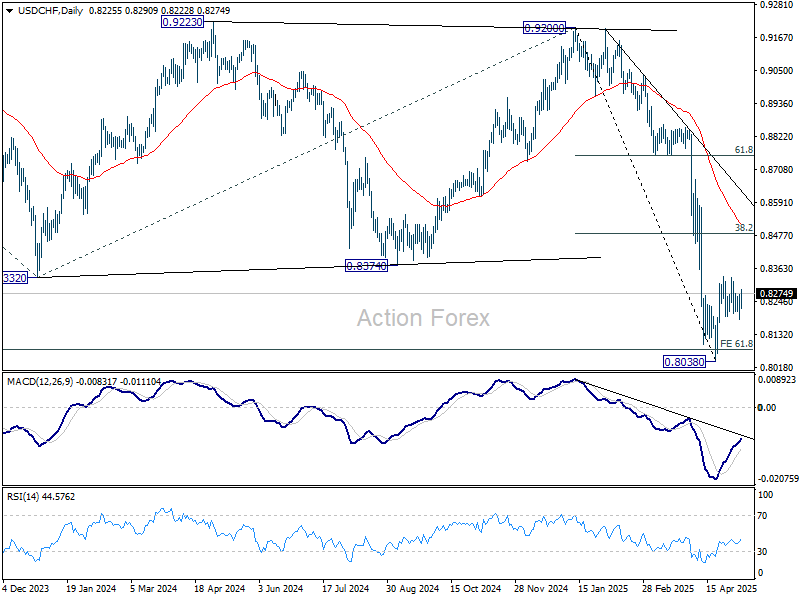This screenshot has height=600, width=800.
Task: Click the 0.92000 peak price label
Action: [549, 29]
